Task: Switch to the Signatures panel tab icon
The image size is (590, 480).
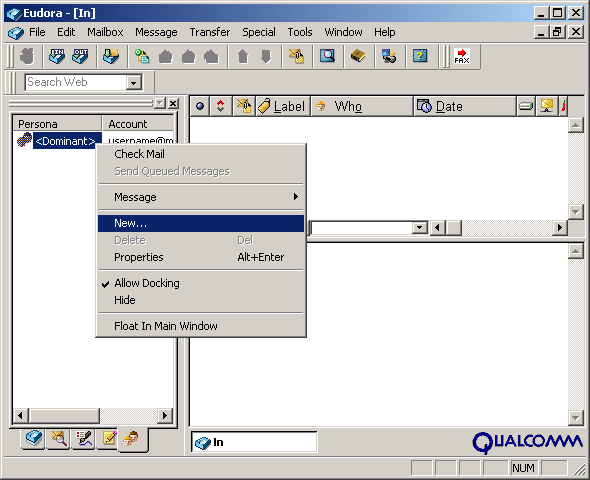Action: [84, 438]
